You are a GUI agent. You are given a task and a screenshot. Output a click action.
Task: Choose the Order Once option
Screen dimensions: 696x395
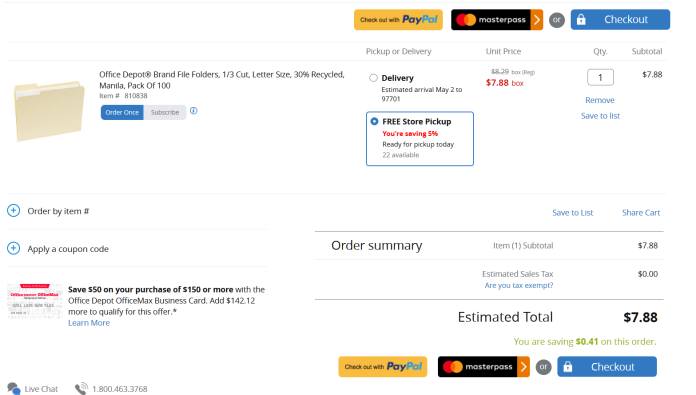click(122, 113)
